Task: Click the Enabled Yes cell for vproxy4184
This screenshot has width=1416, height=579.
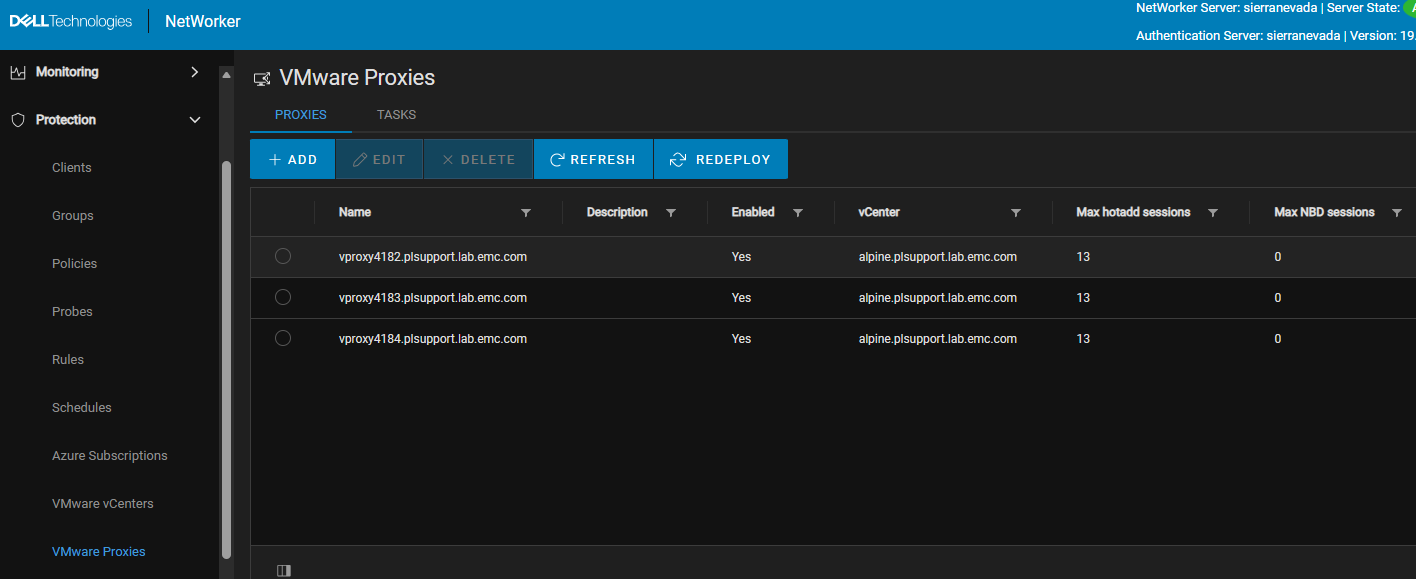Action: [x=741, y=339]
